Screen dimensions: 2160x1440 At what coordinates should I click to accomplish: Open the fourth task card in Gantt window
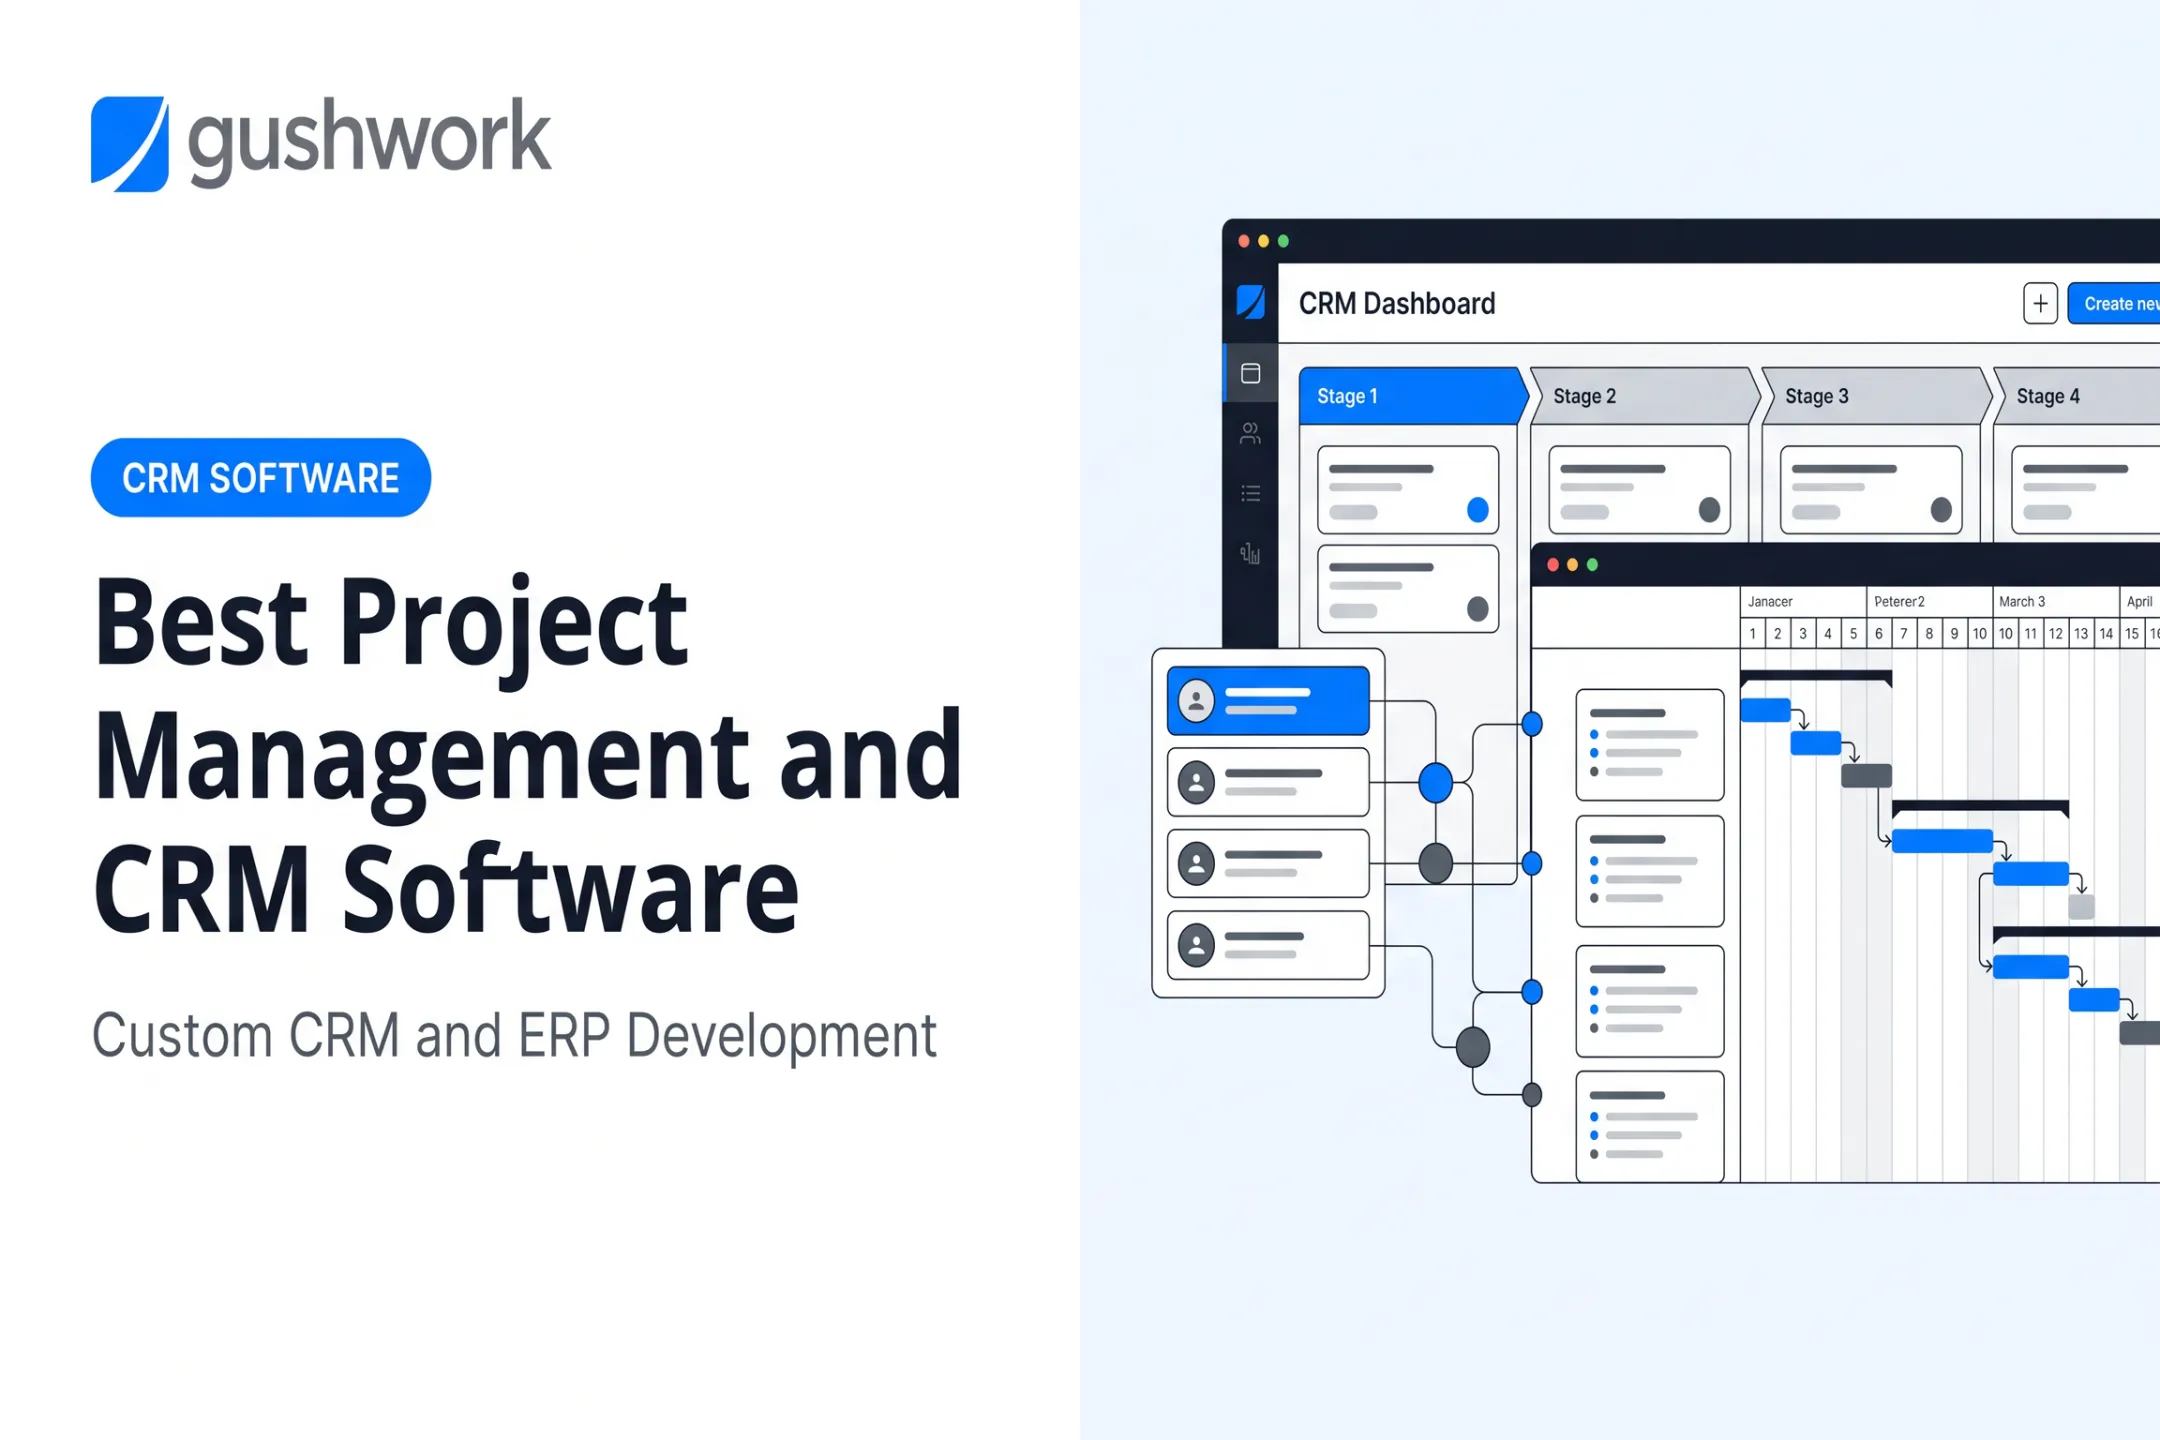1649,1127
